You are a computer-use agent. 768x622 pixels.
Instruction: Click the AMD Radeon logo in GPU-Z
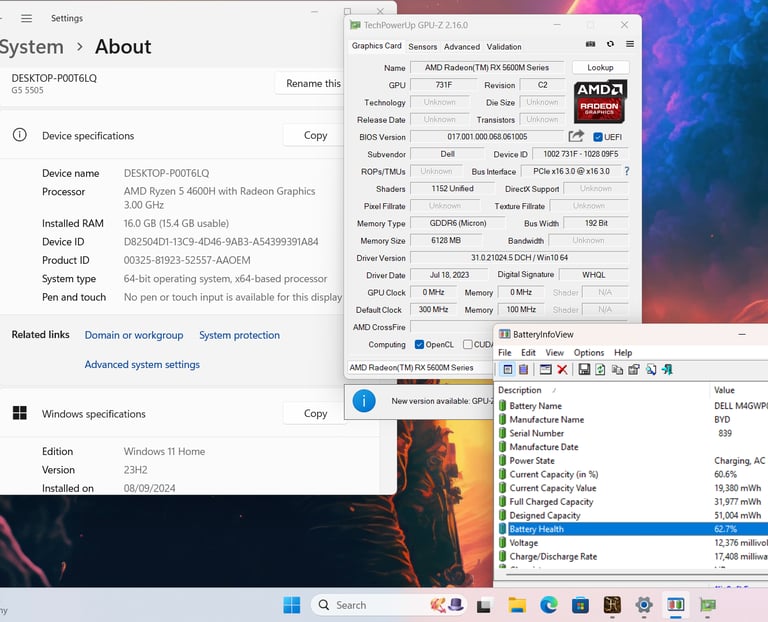pos(600,100)
